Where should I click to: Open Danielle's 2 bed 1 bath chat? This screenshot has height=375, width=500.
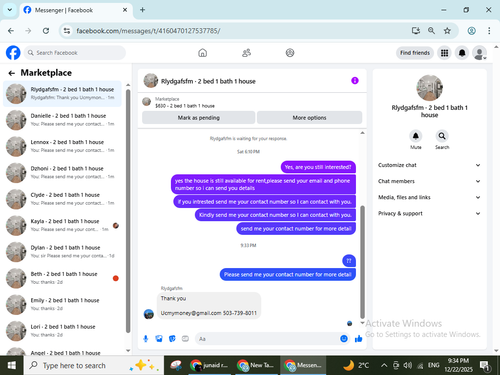click(62, 120)
